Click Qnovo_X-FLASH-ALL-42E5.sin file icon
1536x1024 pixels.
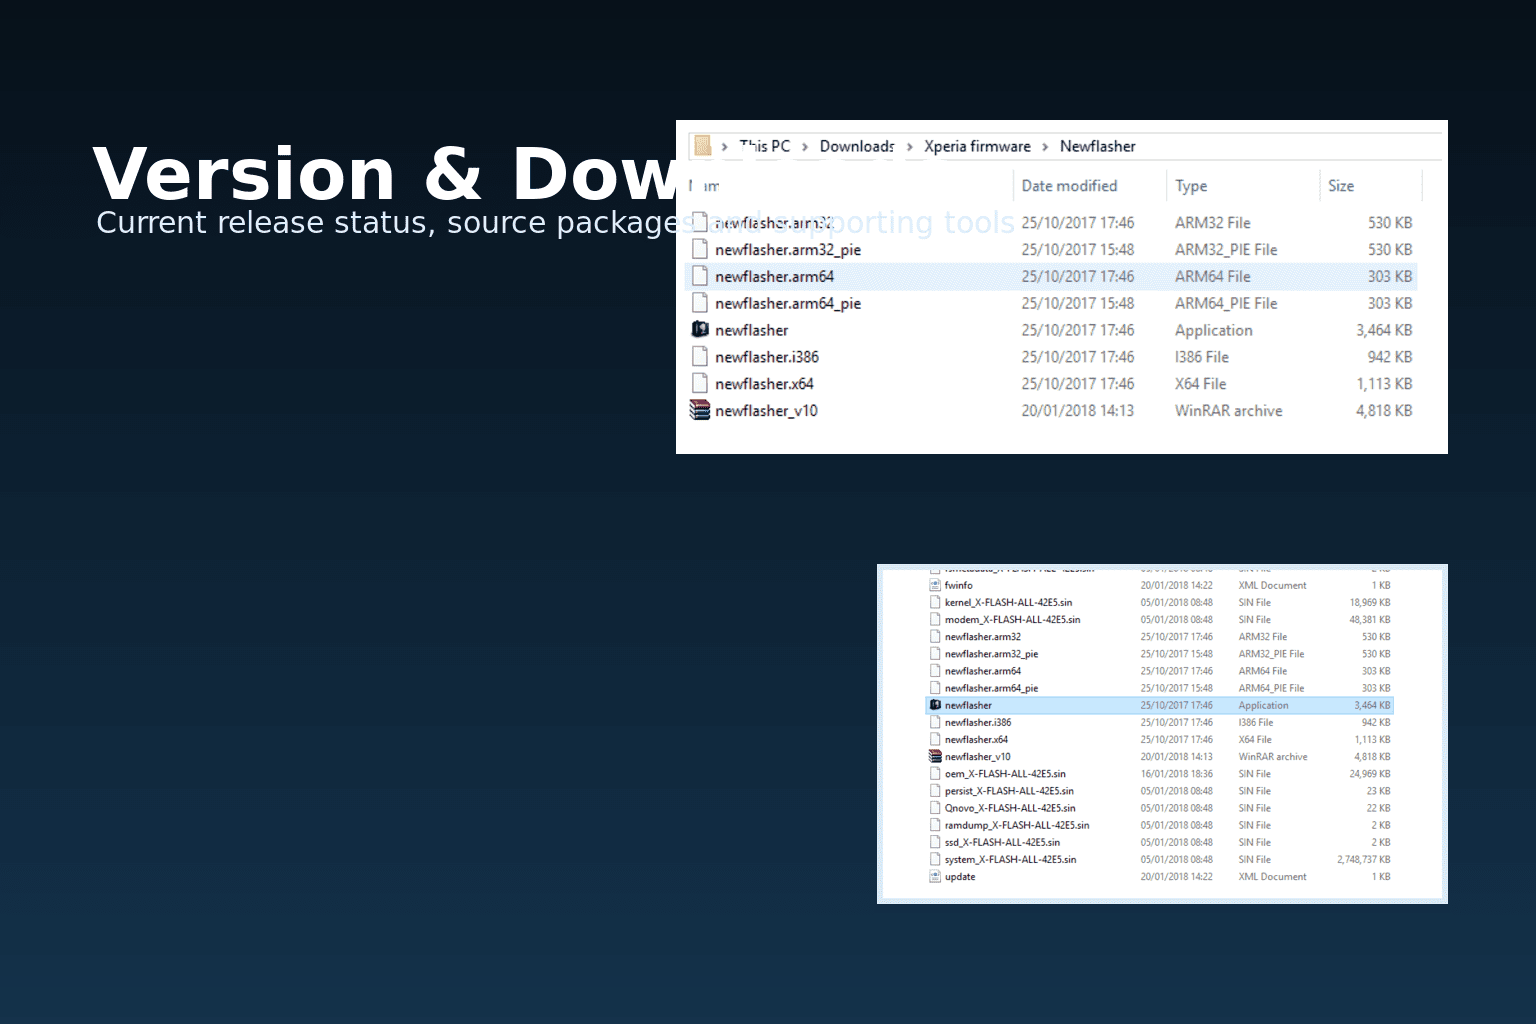click(x=935, y=808)
